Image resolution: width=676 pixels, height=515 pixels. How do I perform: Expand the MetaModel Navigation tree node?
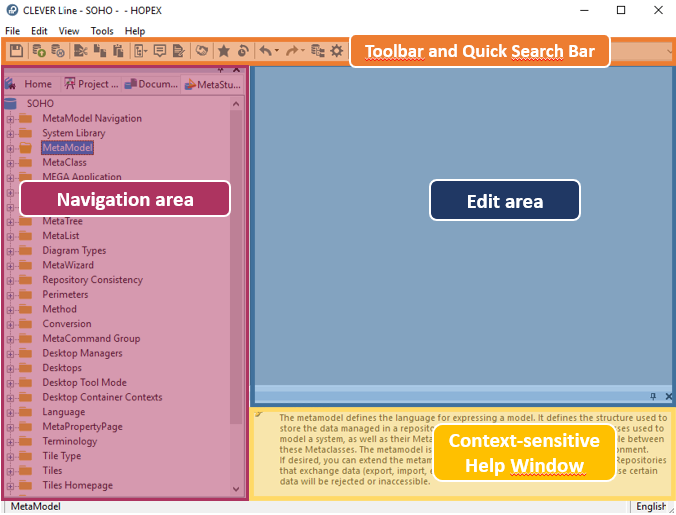coord(10,119)
